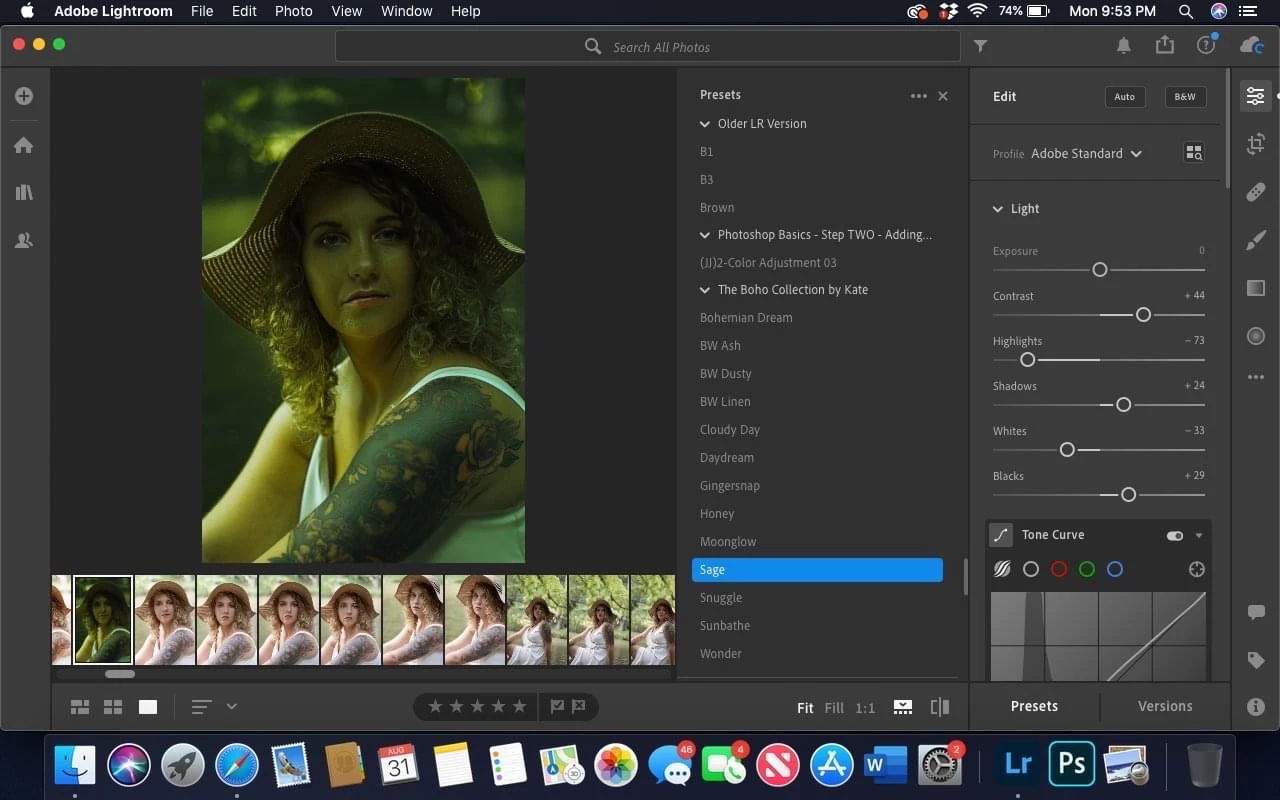Apply the Moonglow preset
The height and width of the screenshot is (800, 1280).
728,542
